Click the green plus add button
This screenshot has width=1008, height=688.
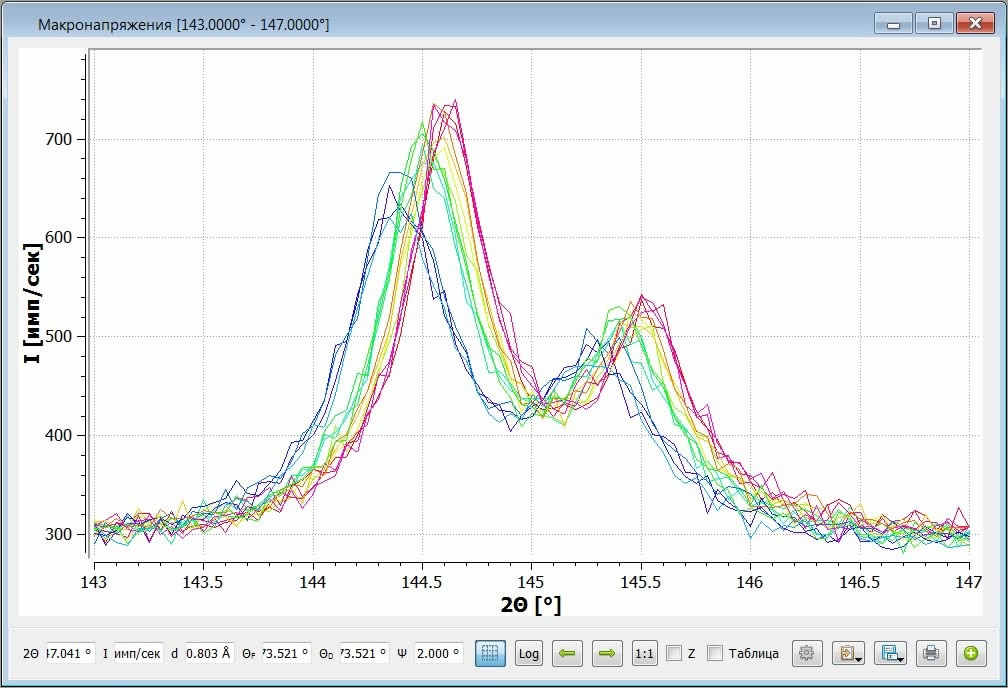[970, 654]
